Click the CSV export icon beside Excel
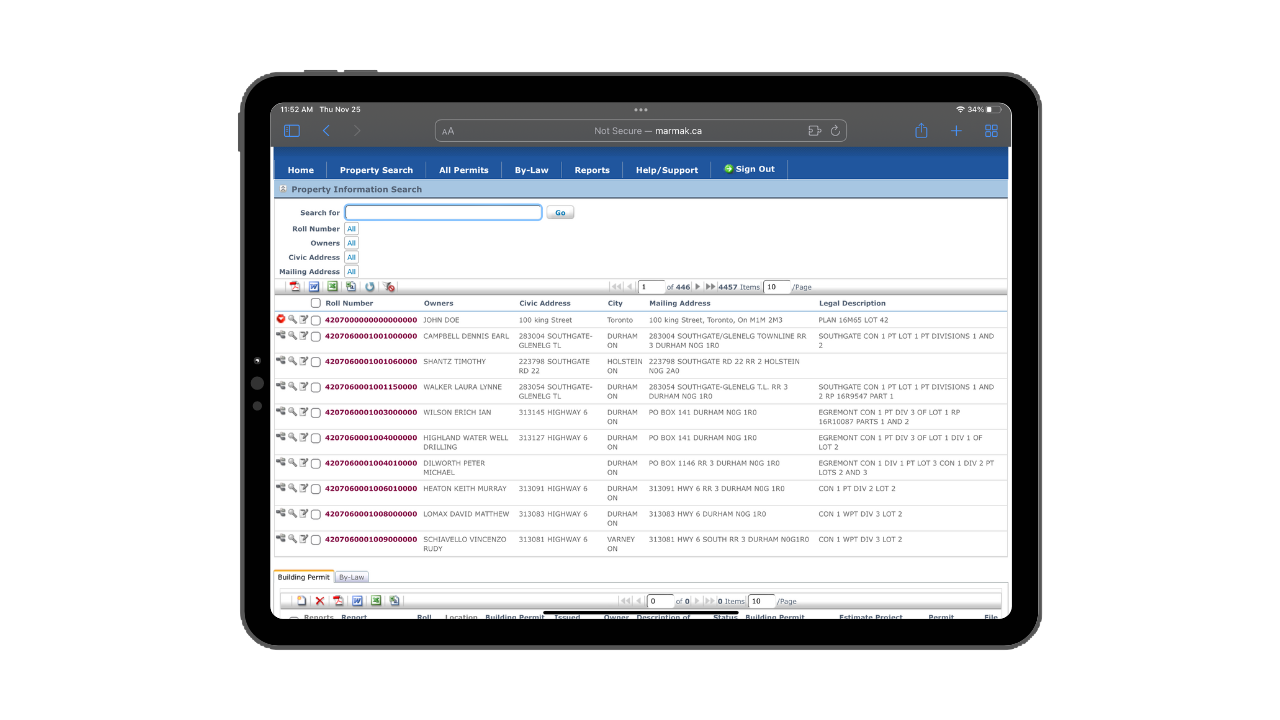Screen dimensions: 1280x720 click(351, 287)
